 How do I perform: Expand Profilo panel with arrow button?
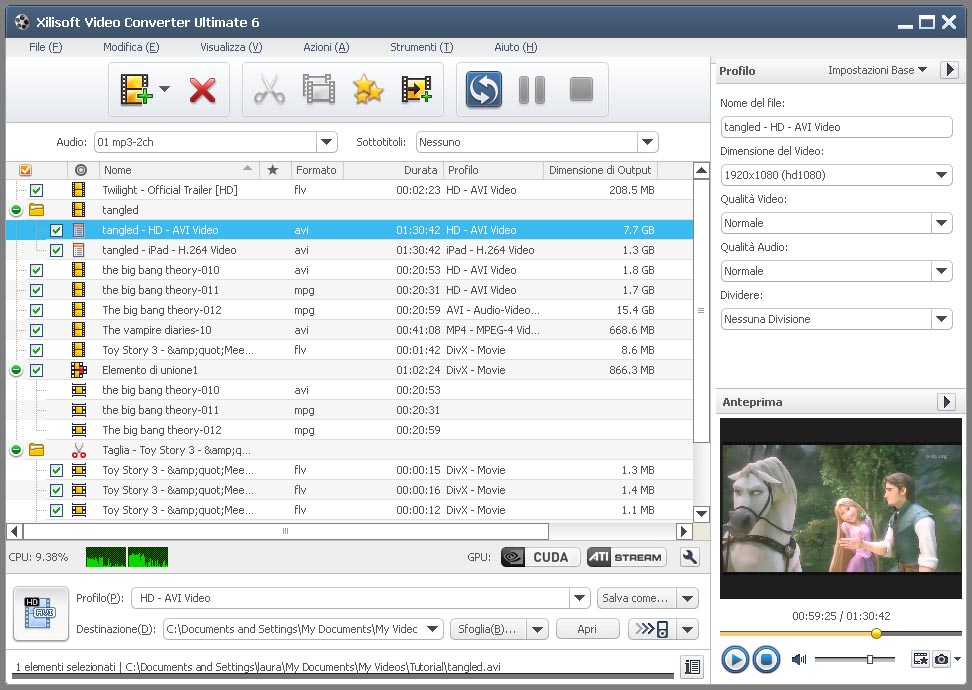click(x=949, y=70)
